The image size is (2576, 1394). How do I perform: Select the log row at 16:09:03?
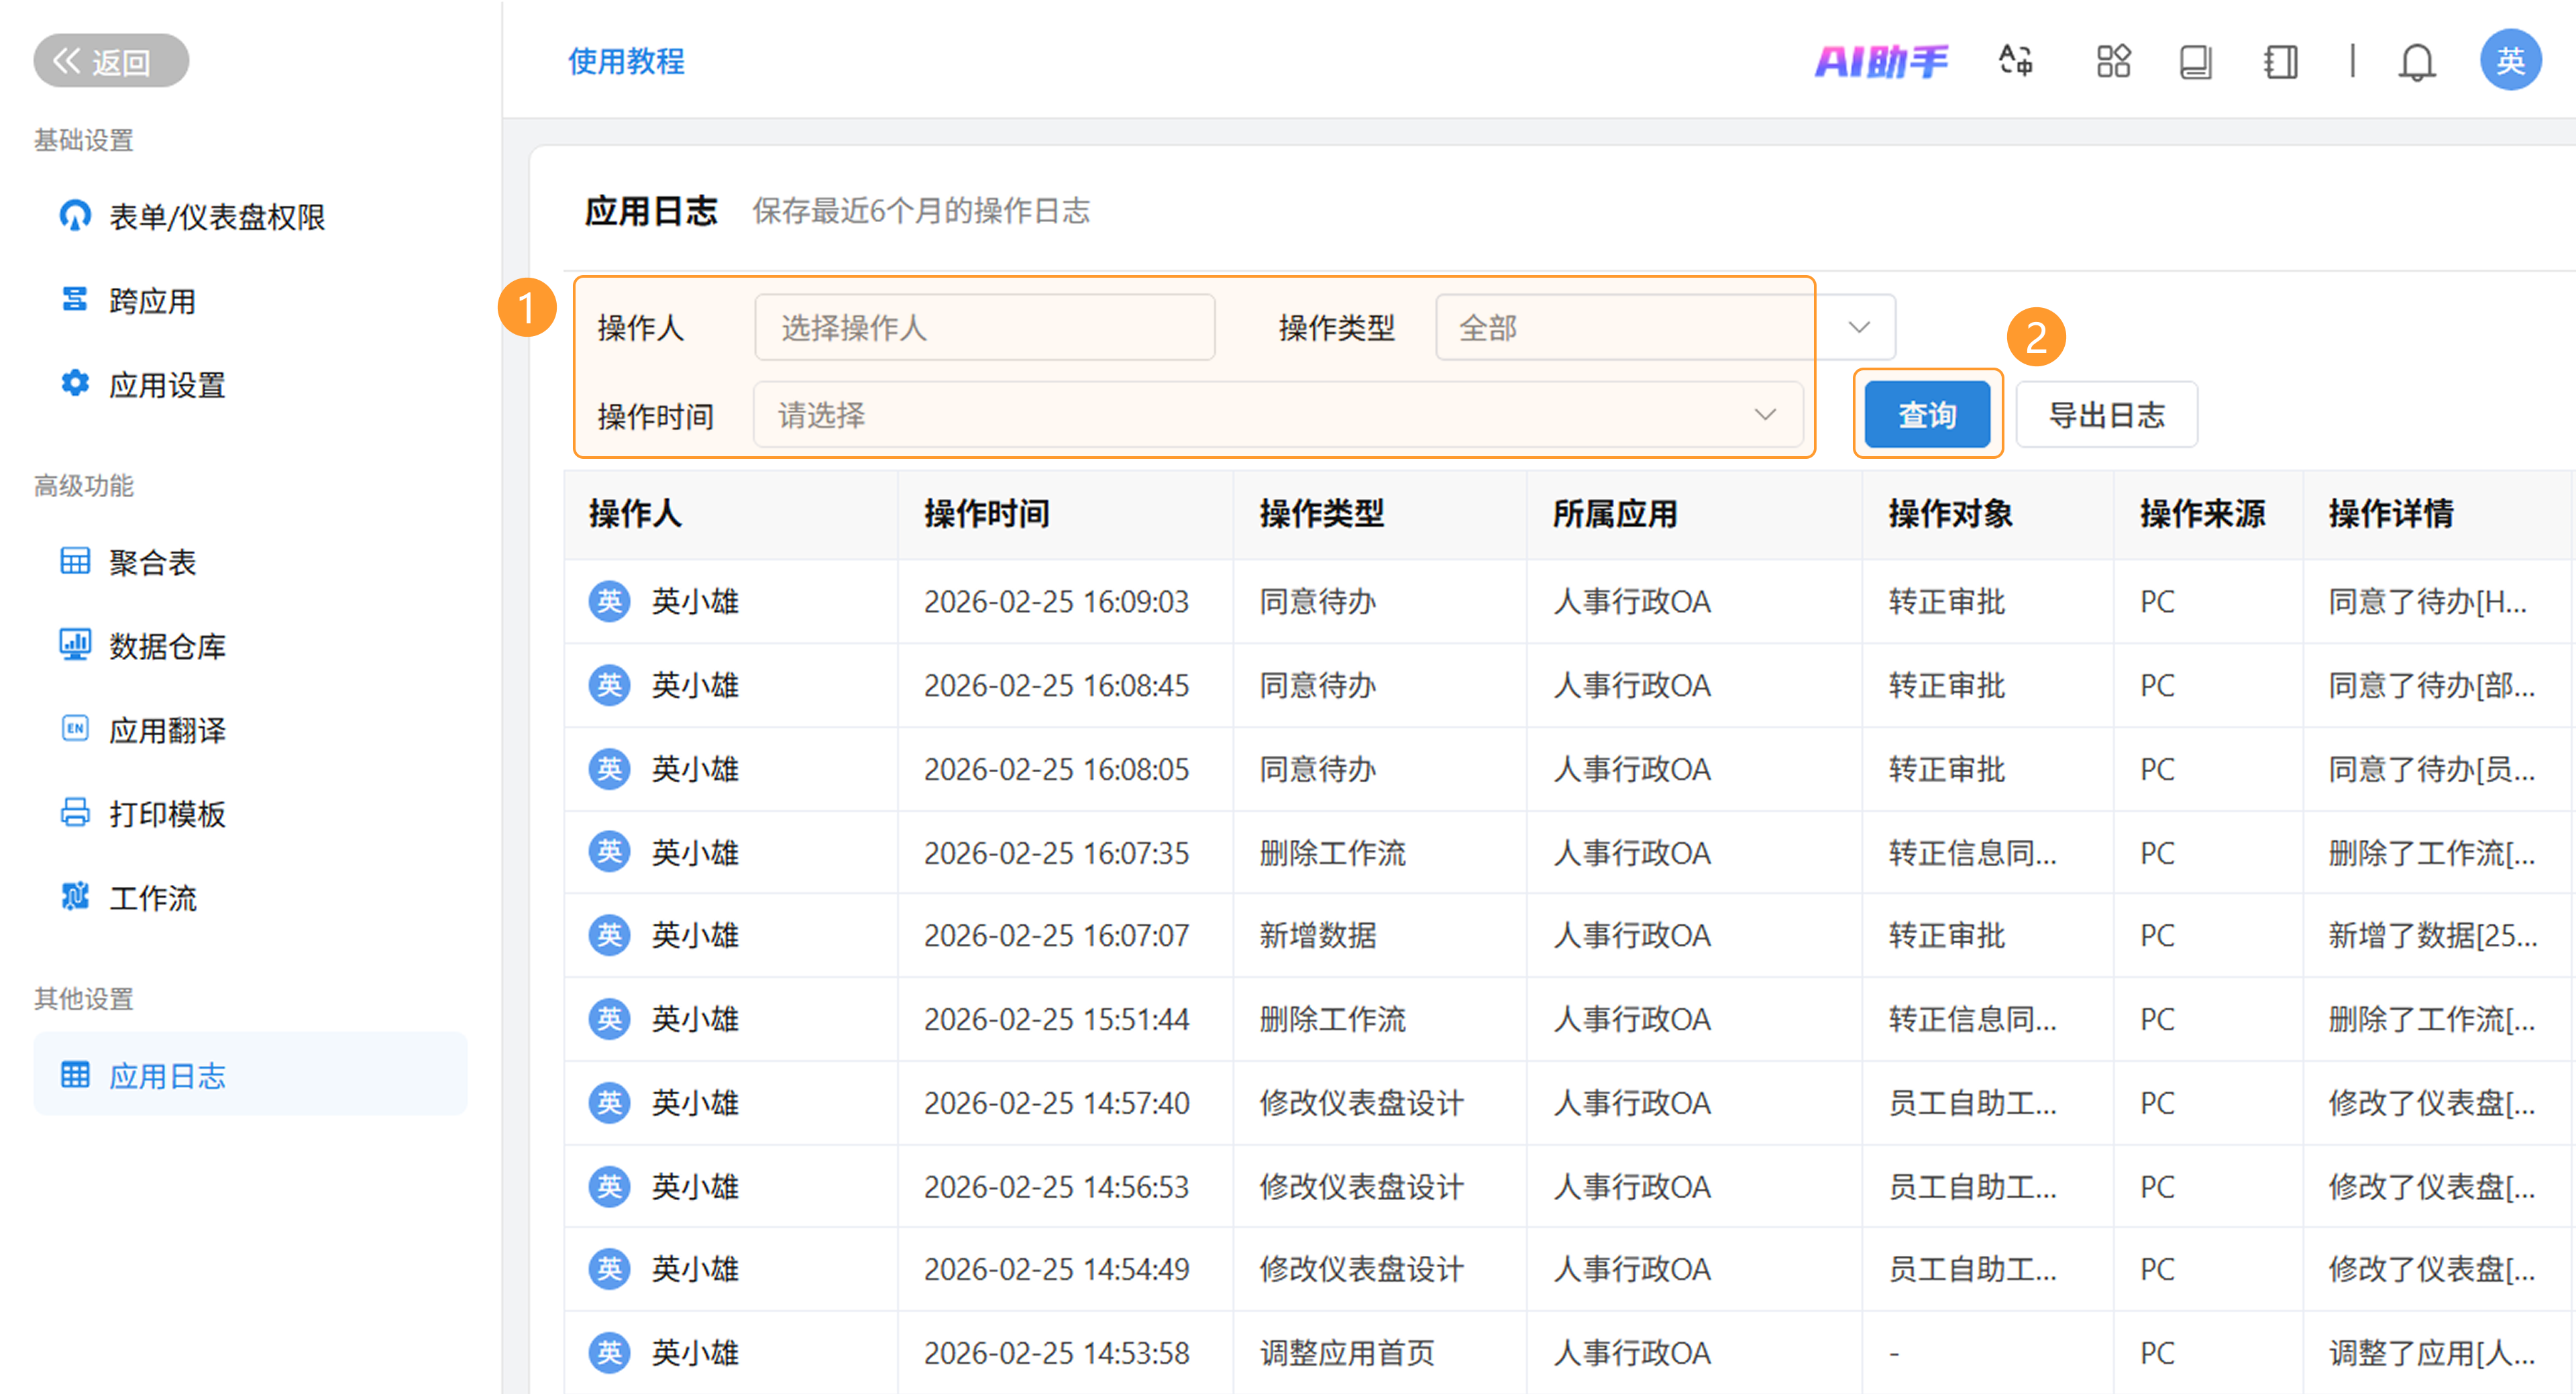click(x=1055, y=602)
